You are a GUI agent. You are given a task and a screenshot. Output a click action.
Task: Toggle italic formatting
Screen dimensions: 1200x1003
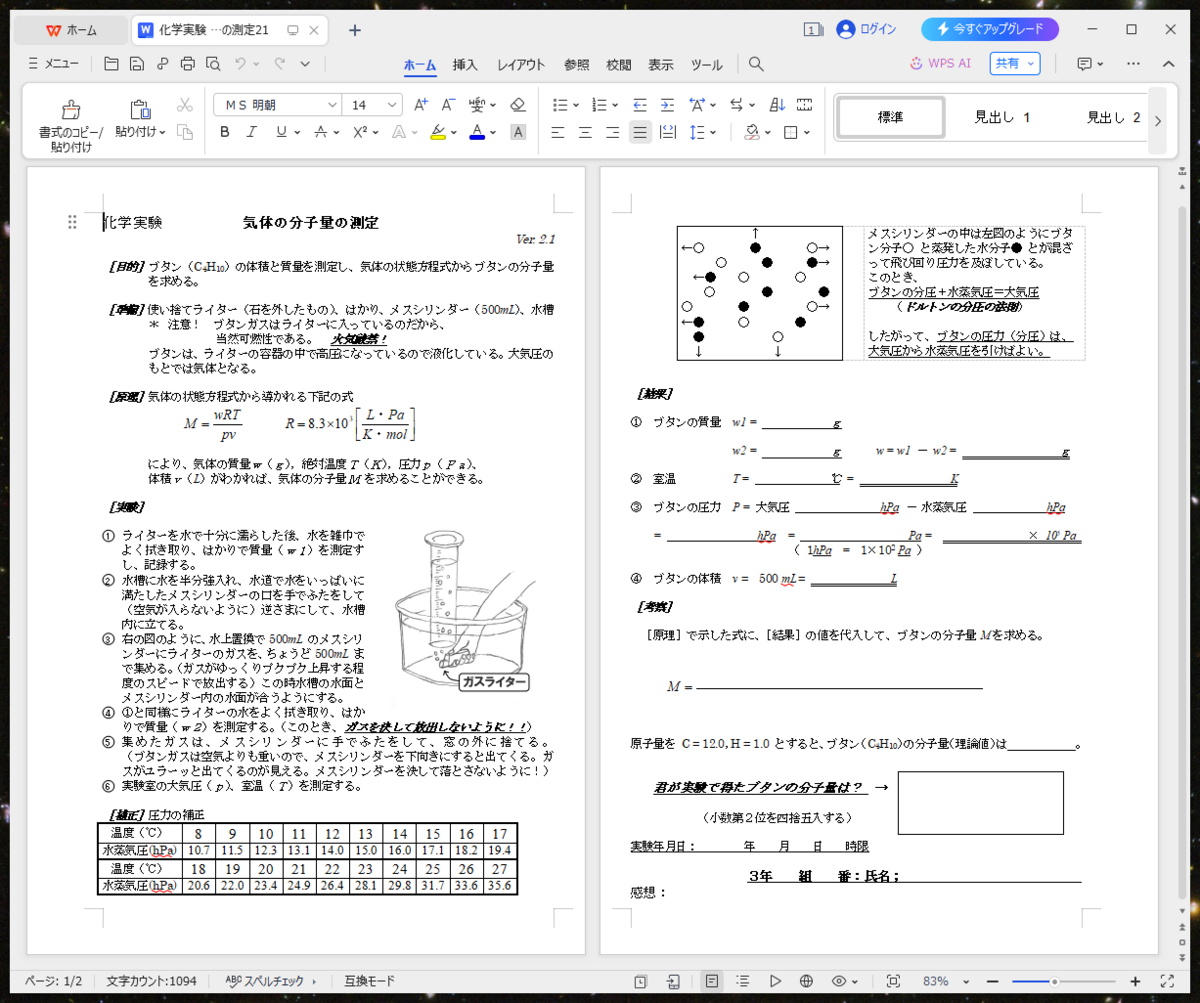(252, 132)
